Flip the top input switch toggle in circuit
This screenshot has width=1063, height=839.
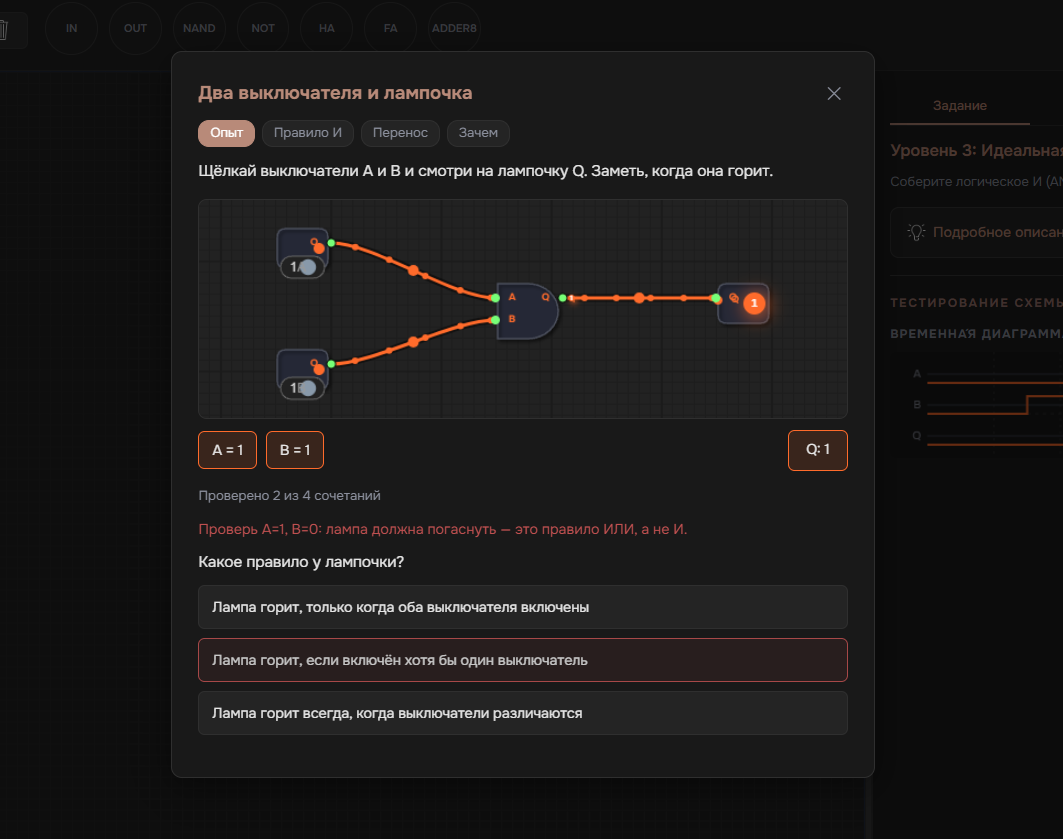click(302, 267)
